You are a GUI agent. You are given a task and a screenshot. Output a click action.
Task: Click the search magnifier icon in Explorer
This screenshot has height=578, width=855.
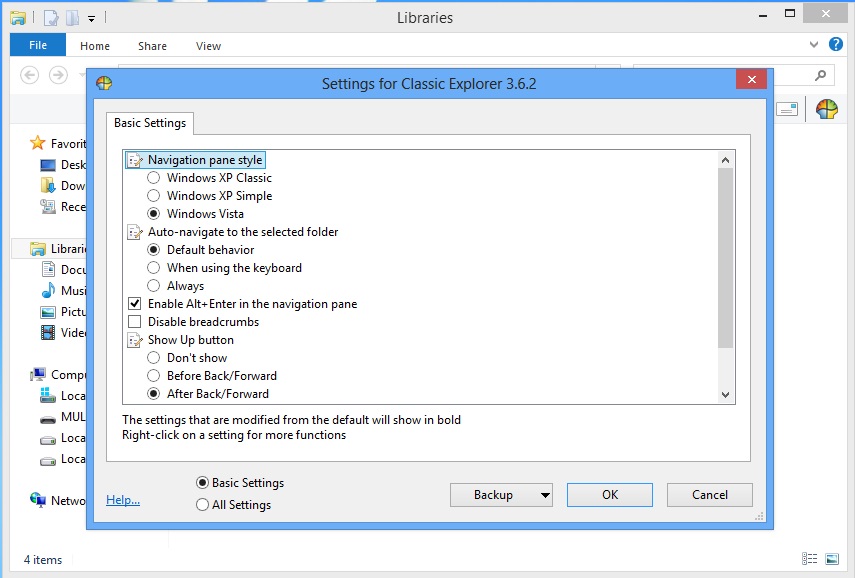820,75
